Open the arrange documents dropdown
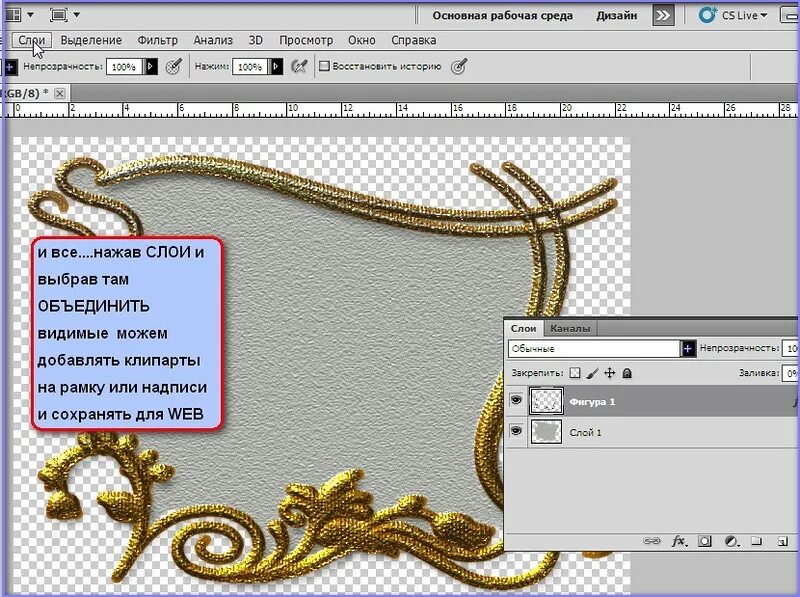This screenshot has height=597, width=800. coord(31,15)
